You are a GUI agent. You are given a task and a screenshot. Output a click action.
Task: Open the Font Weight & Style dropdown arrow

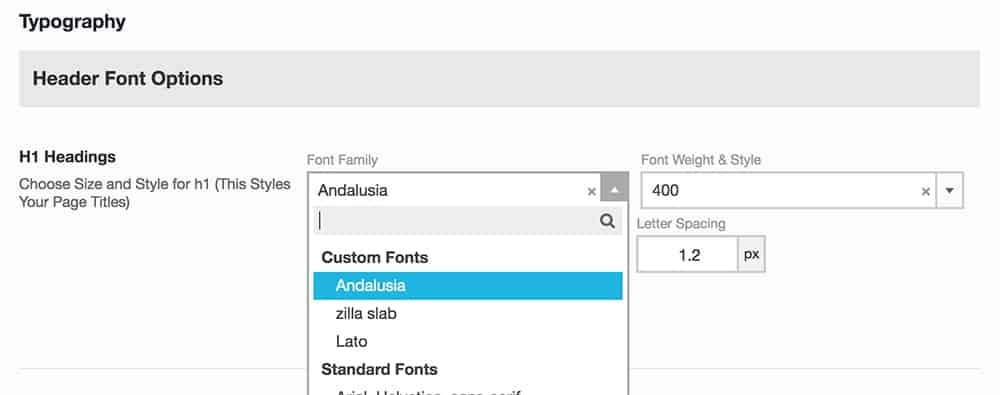950,190
